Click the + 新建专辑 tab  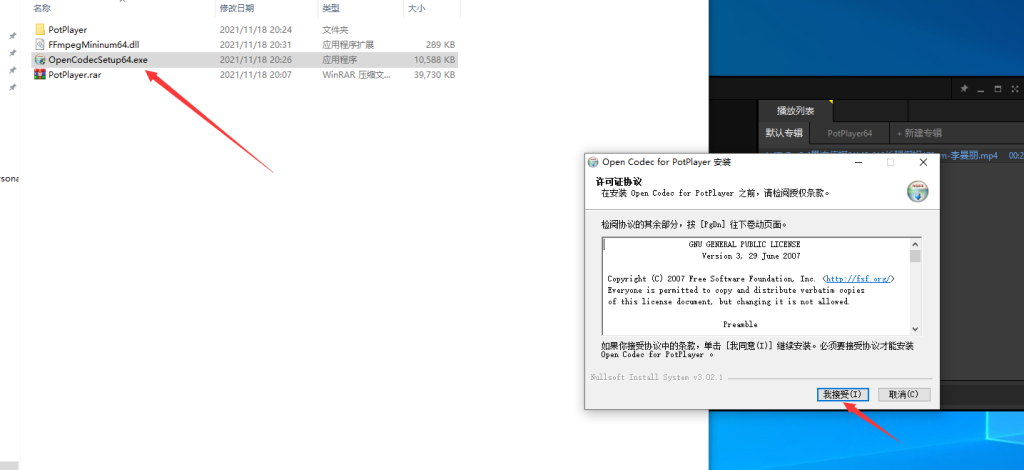[x=919, y=133]
